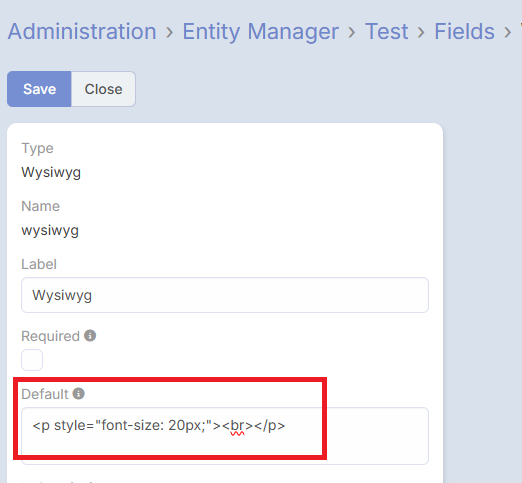Go to the Entity Manager breadcrumb
The height and width of the screenshot is (483, 522).
pyautogui.click(x=261, y=31)
